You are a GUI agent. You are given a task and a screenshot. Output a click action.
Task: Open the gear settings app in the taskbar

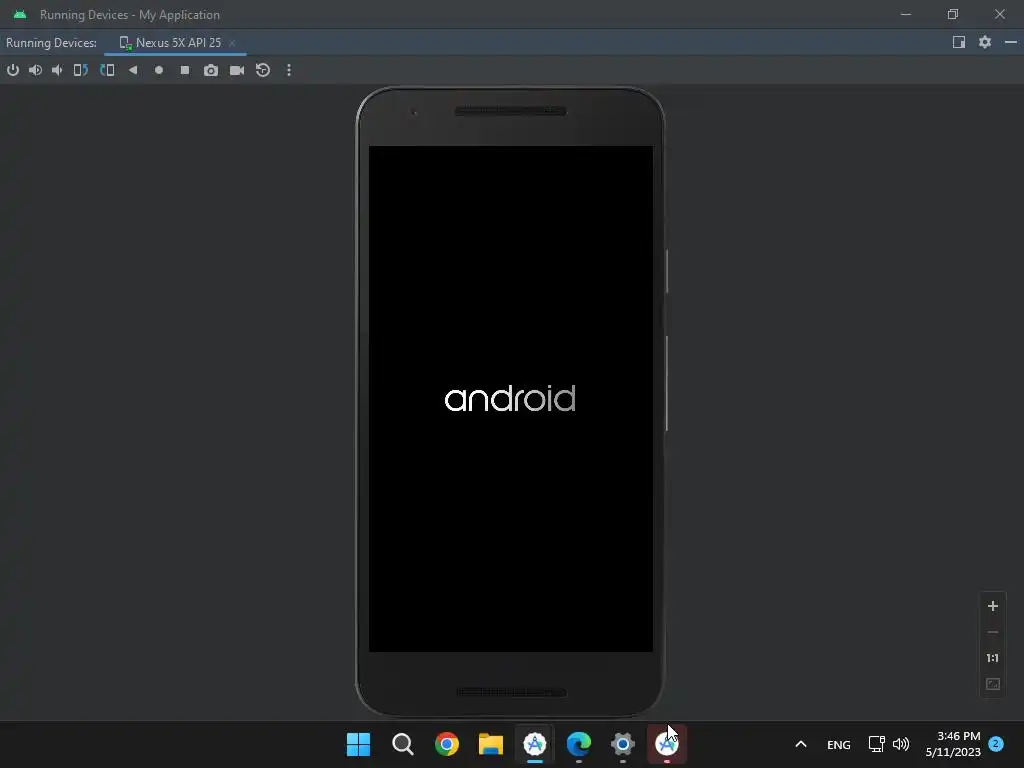click(x=623, y=744)
